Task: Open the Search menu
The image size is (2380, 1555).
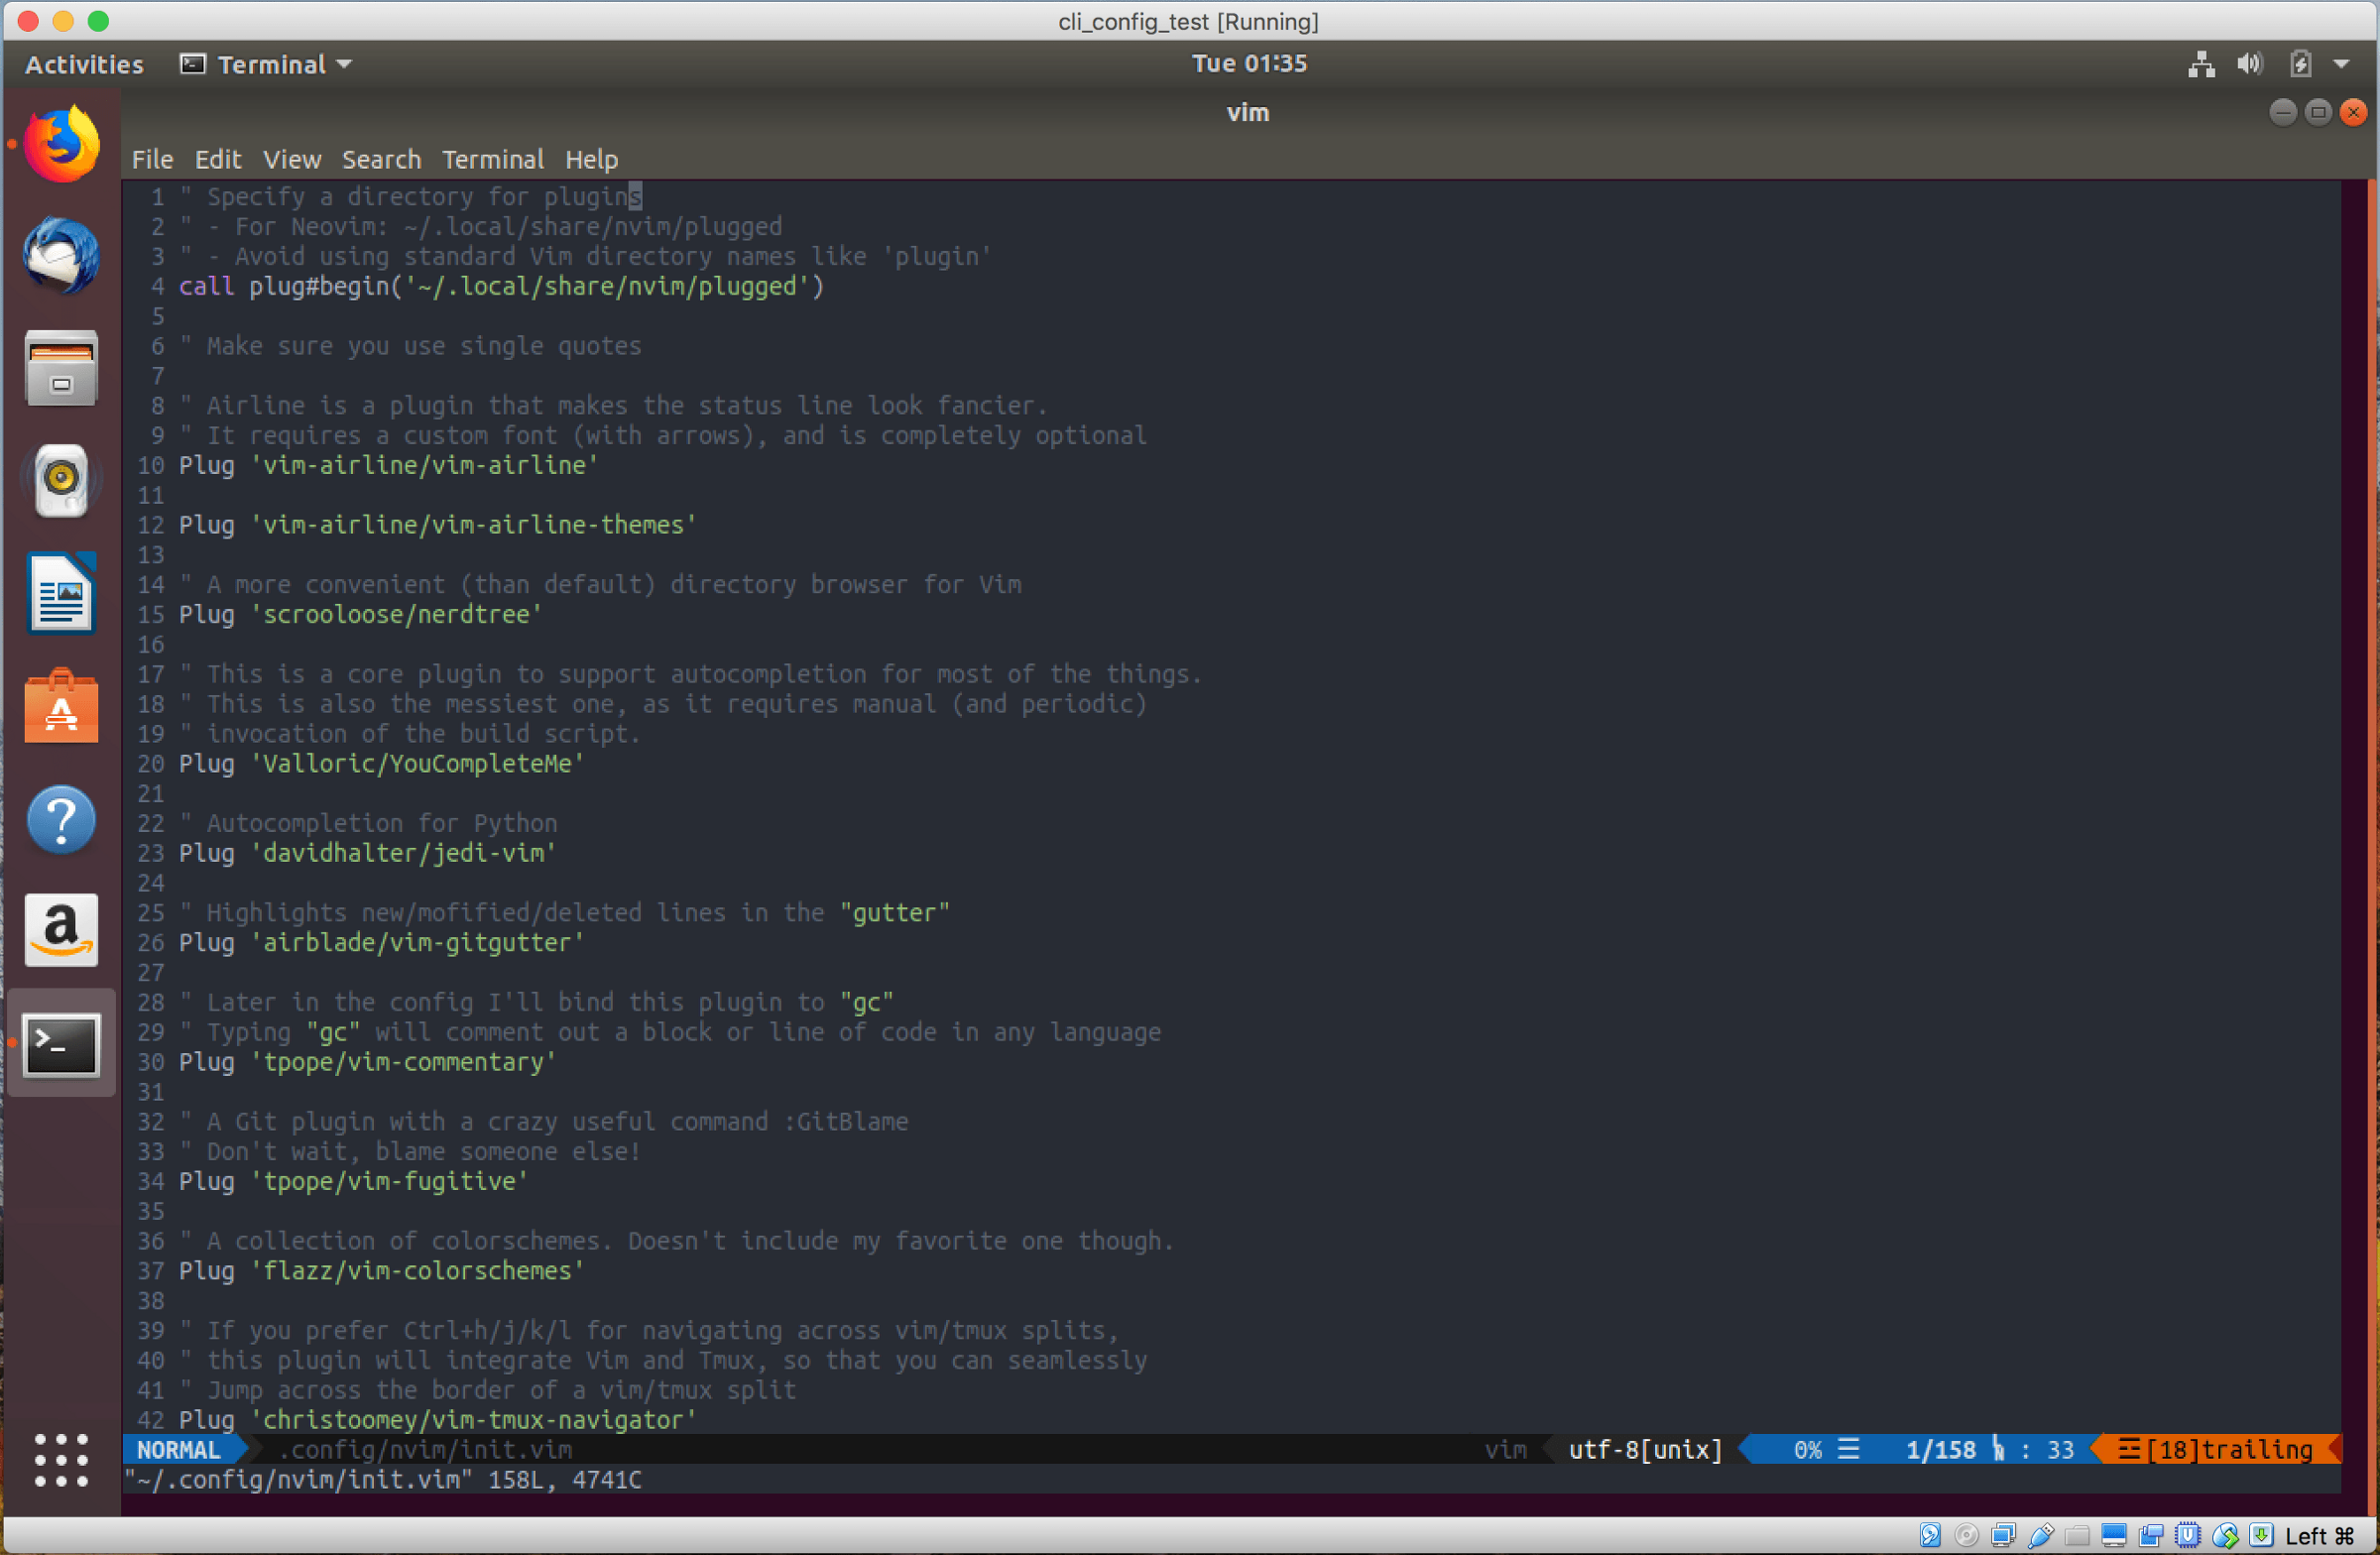Action: click(x=381, y=159)
